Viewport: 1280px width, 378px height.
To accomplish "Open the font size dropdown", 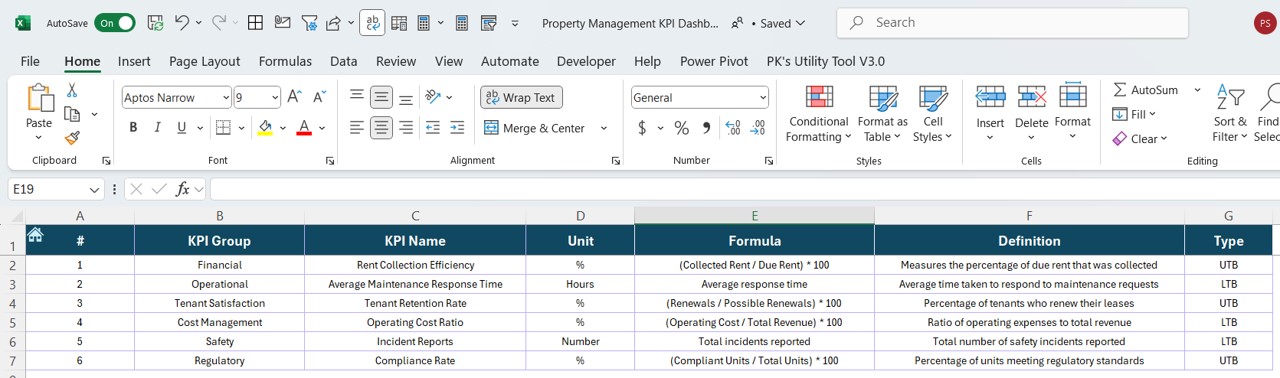I will pyautogui.click(x=275, y=98).
